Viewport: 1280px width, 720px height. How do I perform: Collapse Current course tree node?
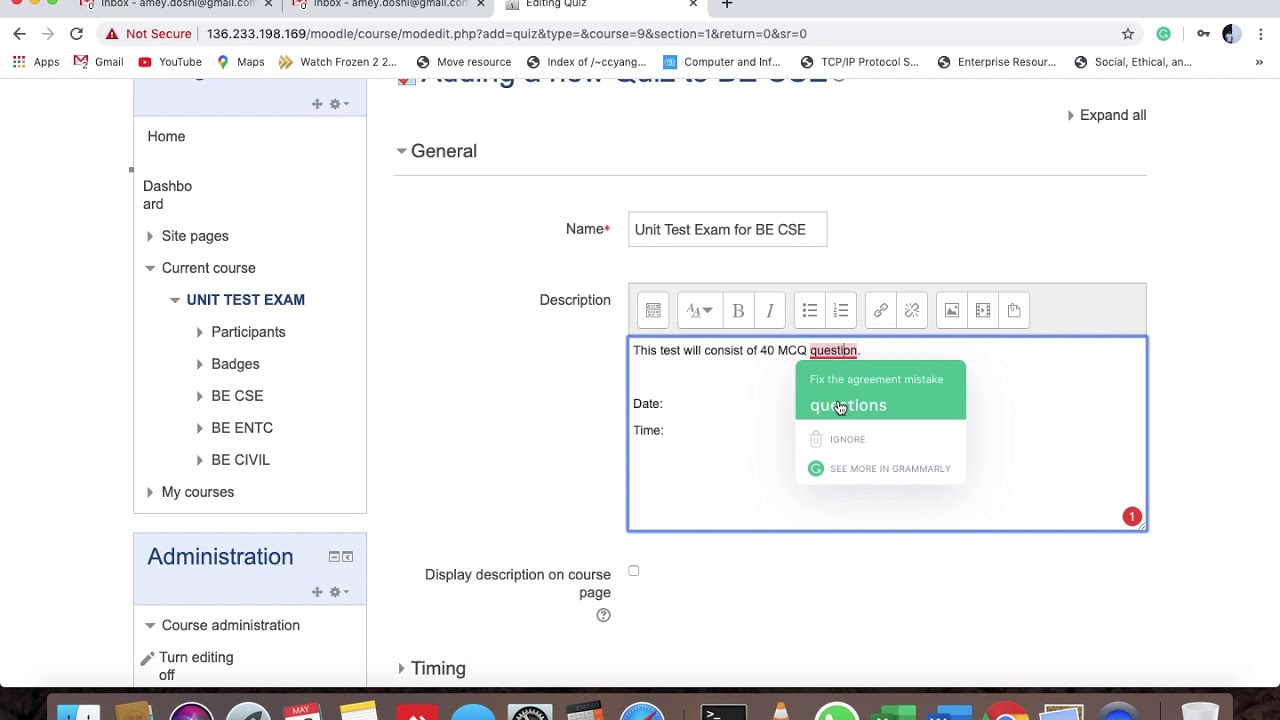point(150,268)
